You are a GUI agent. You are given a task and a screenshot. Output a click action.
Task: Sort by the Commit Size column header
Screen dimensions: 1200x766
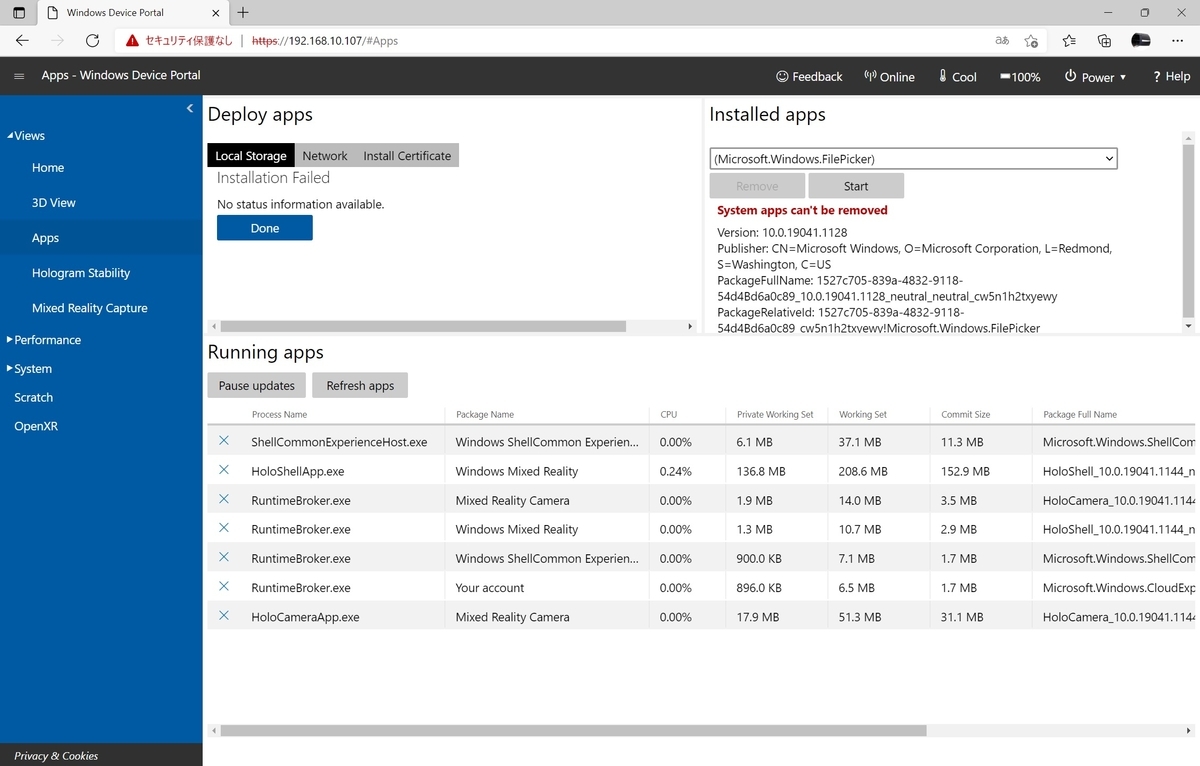point(966,414)
